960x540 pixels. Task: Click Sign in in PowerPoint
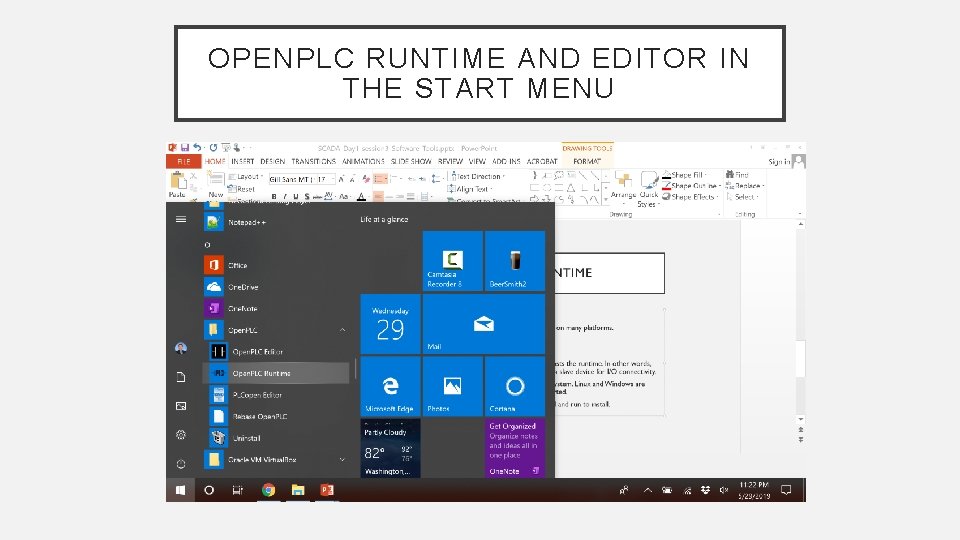pos(779,161)
